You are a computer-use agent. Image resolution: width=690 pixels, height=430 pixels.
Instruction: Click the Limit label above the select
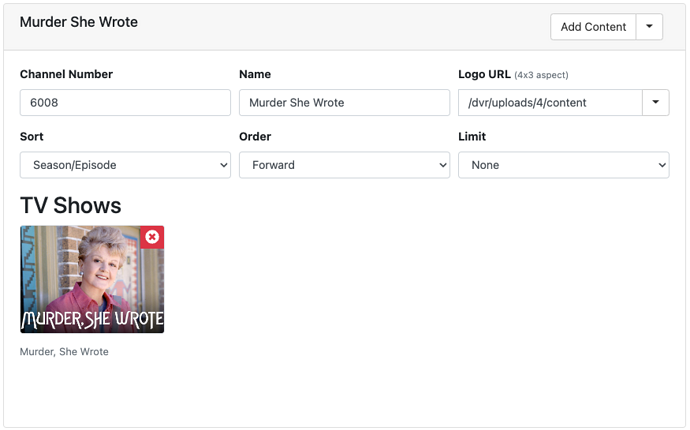(x=472, y=136)
